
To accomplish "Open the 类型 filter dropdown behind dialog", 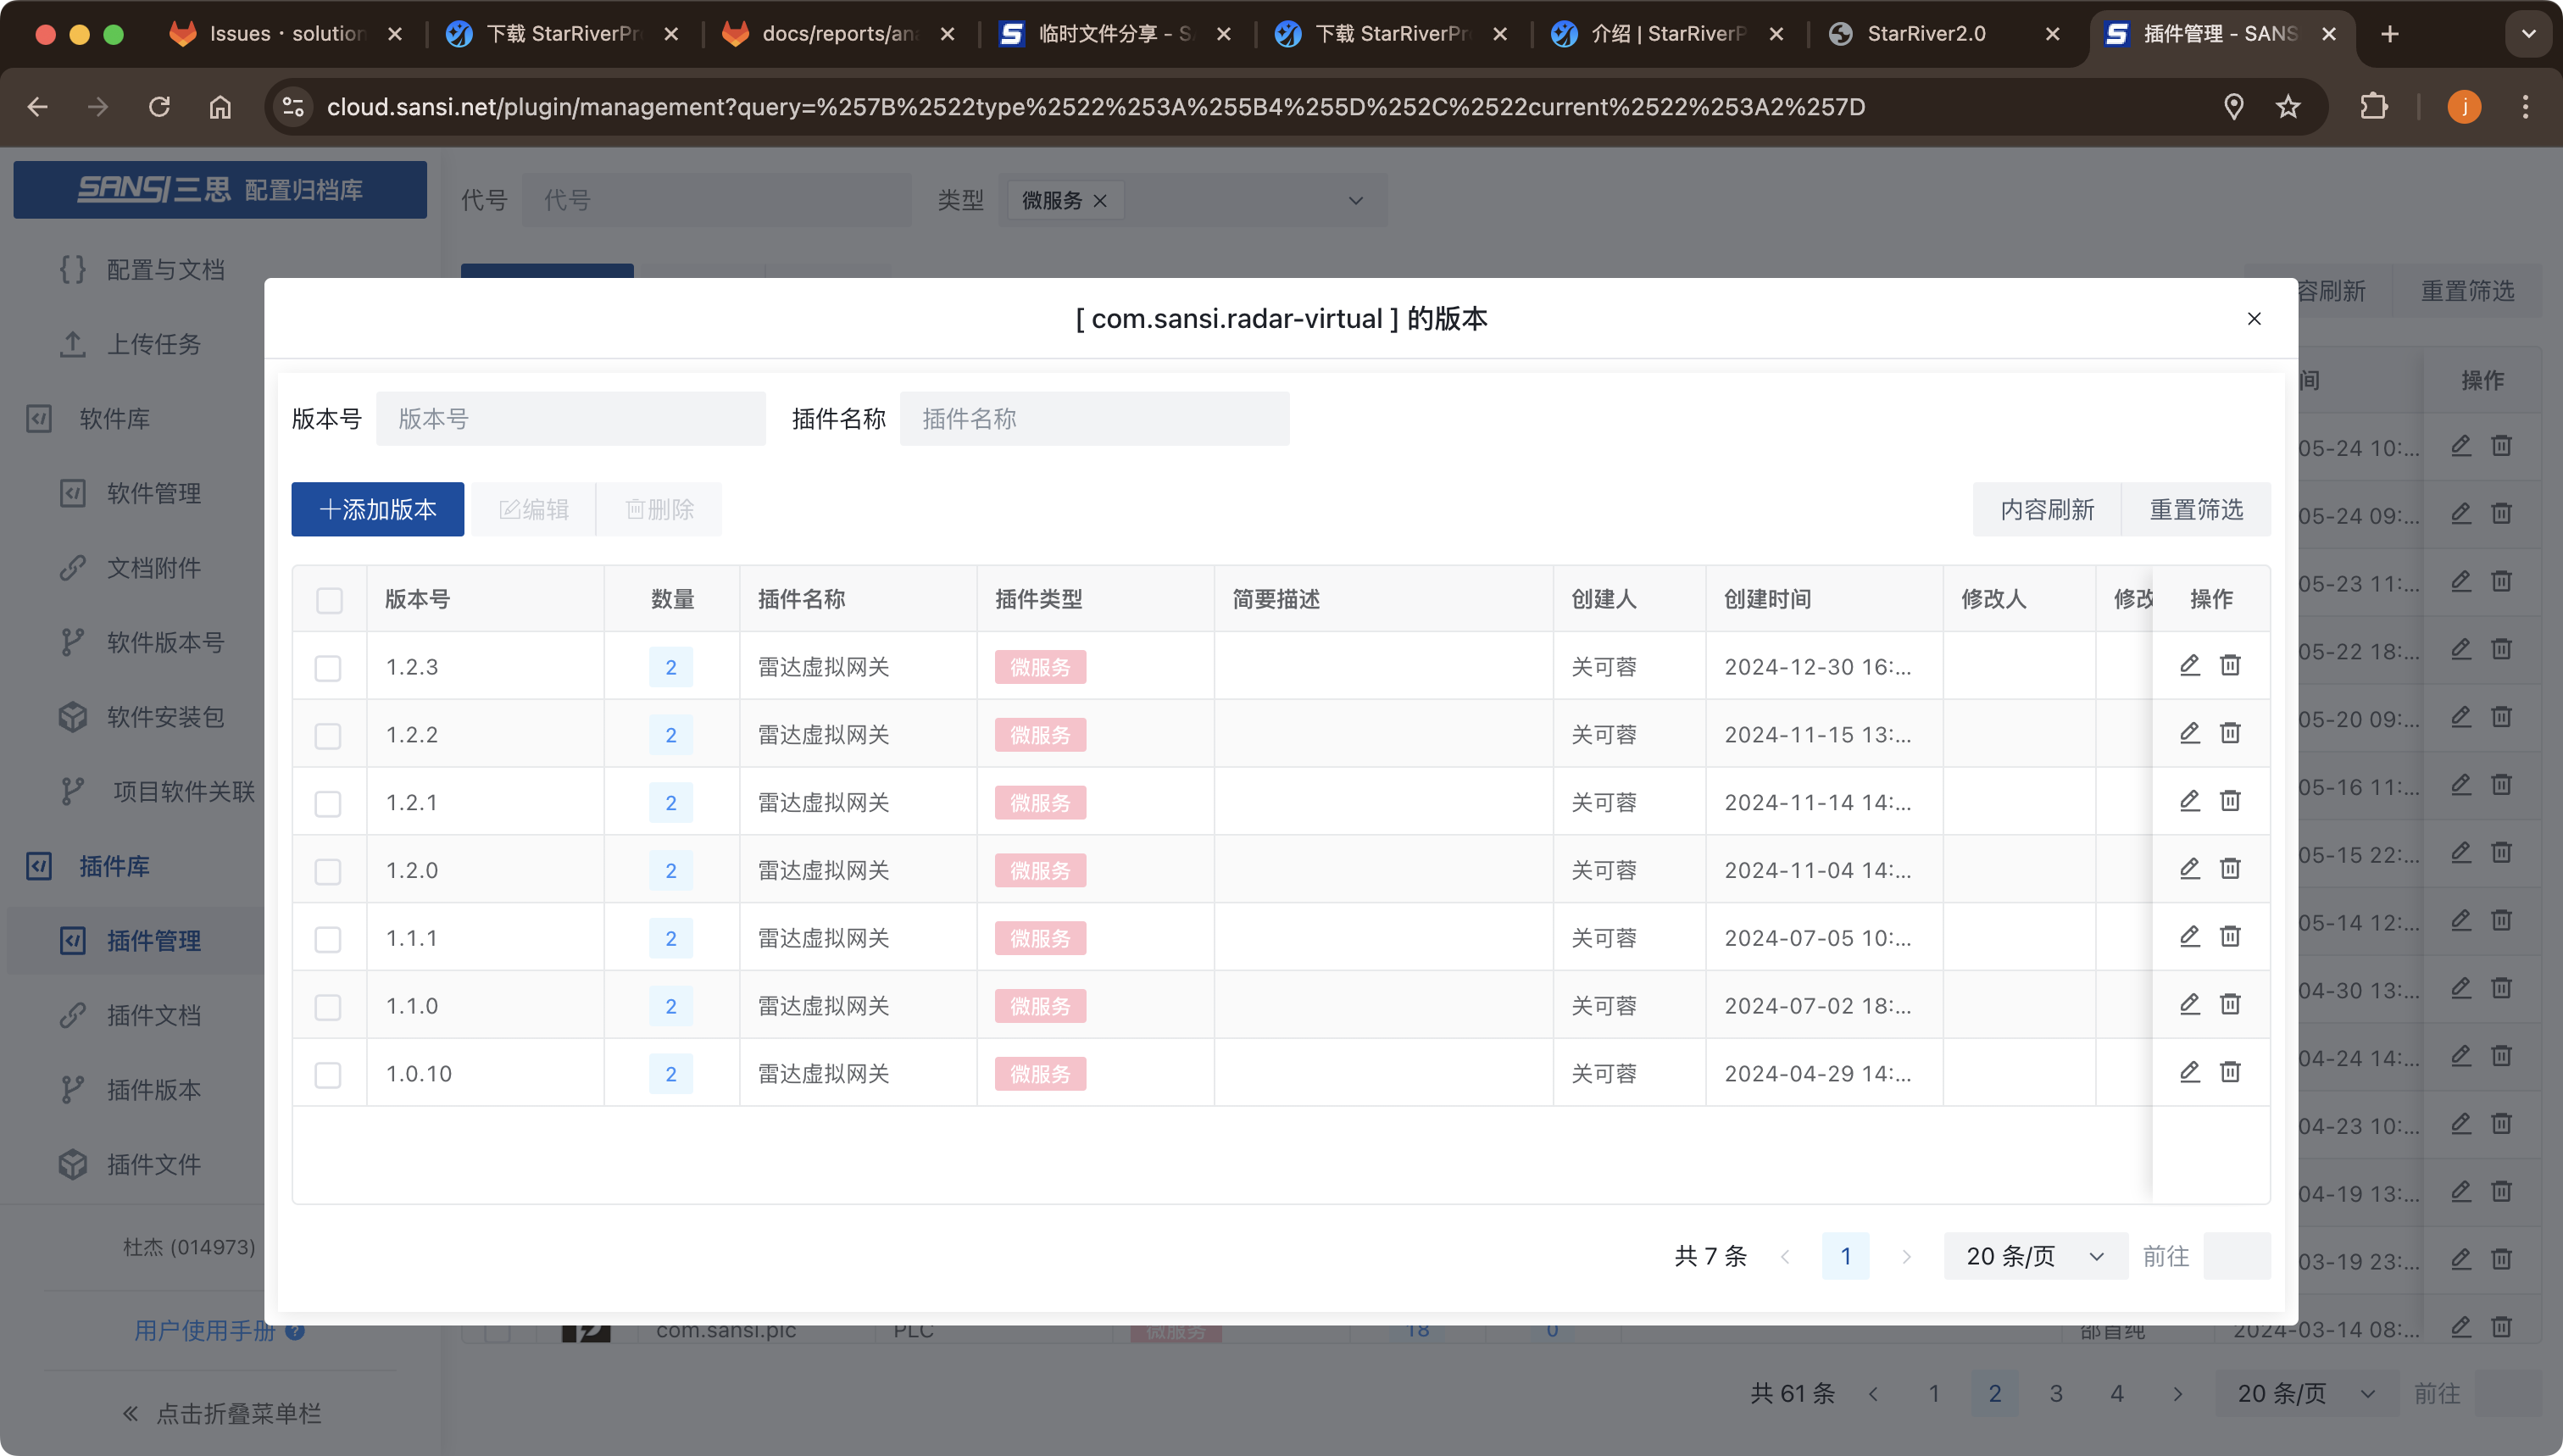I will click(1192, 200).
